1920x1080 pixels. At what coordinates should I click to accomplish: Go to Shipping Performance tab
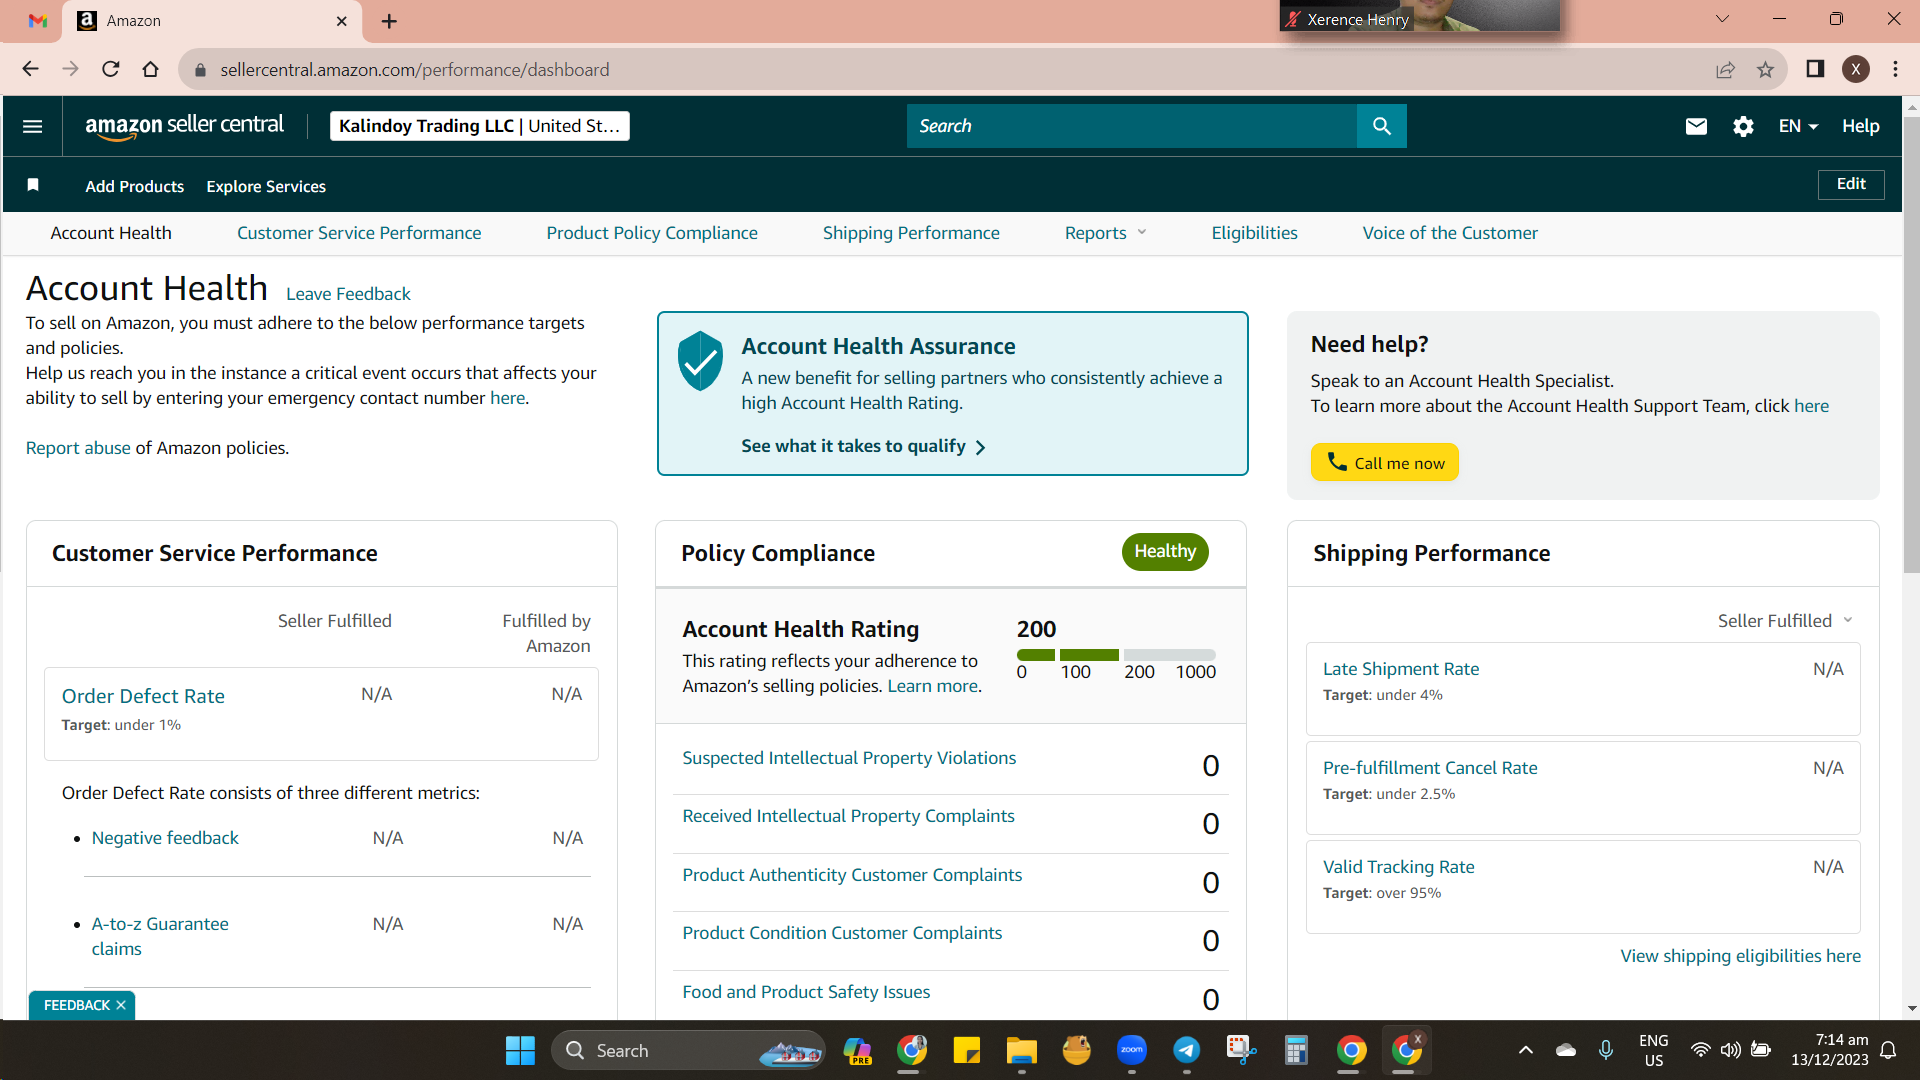coord(911,233)
